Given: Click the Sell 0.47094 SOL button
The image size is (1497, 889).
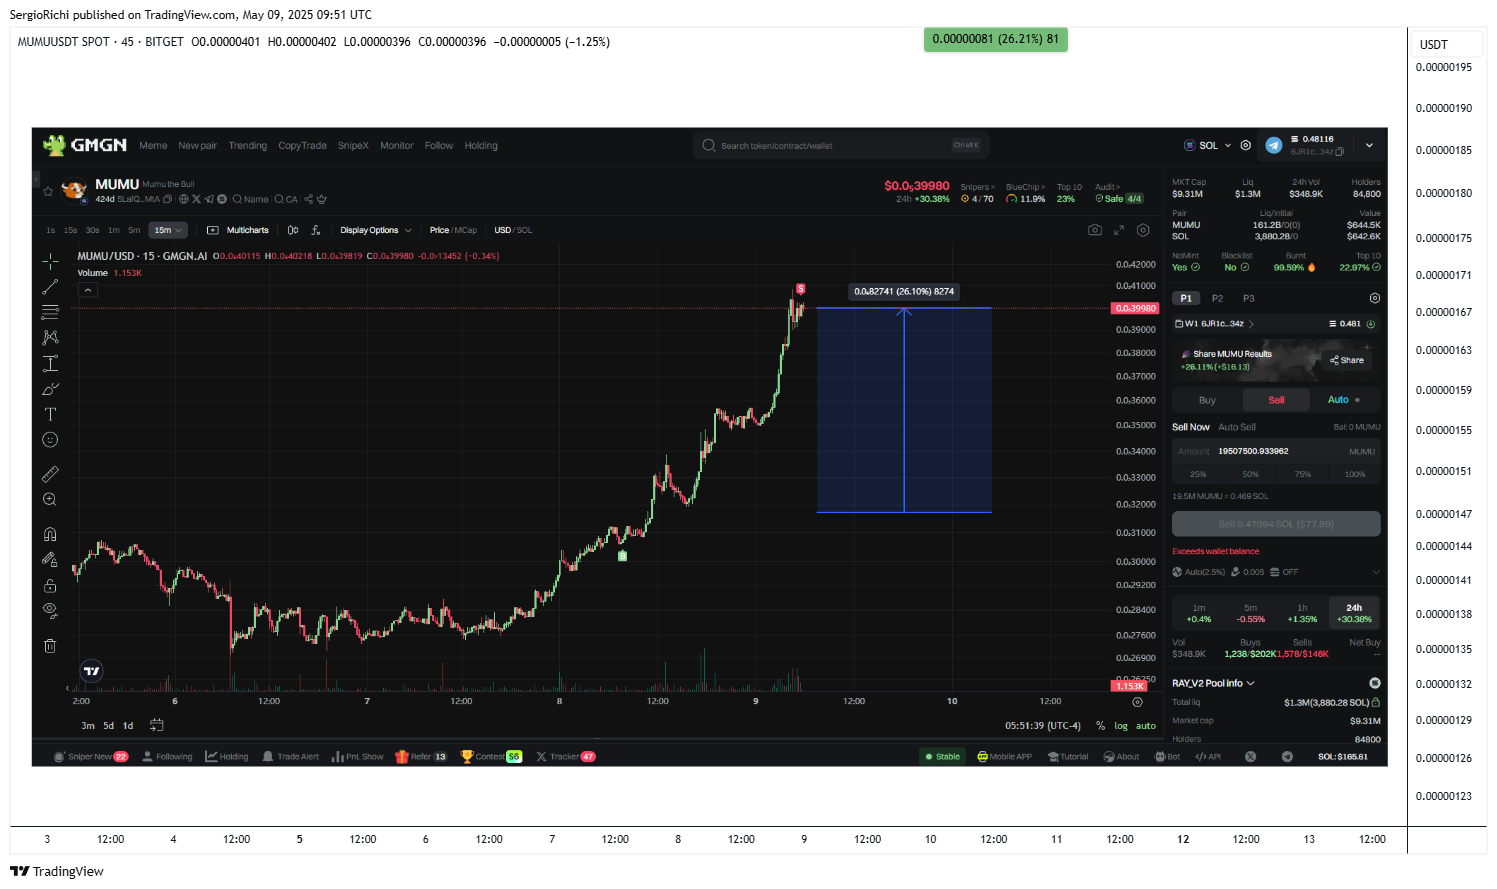Looking at the screenshot, I should point(1276,524).
